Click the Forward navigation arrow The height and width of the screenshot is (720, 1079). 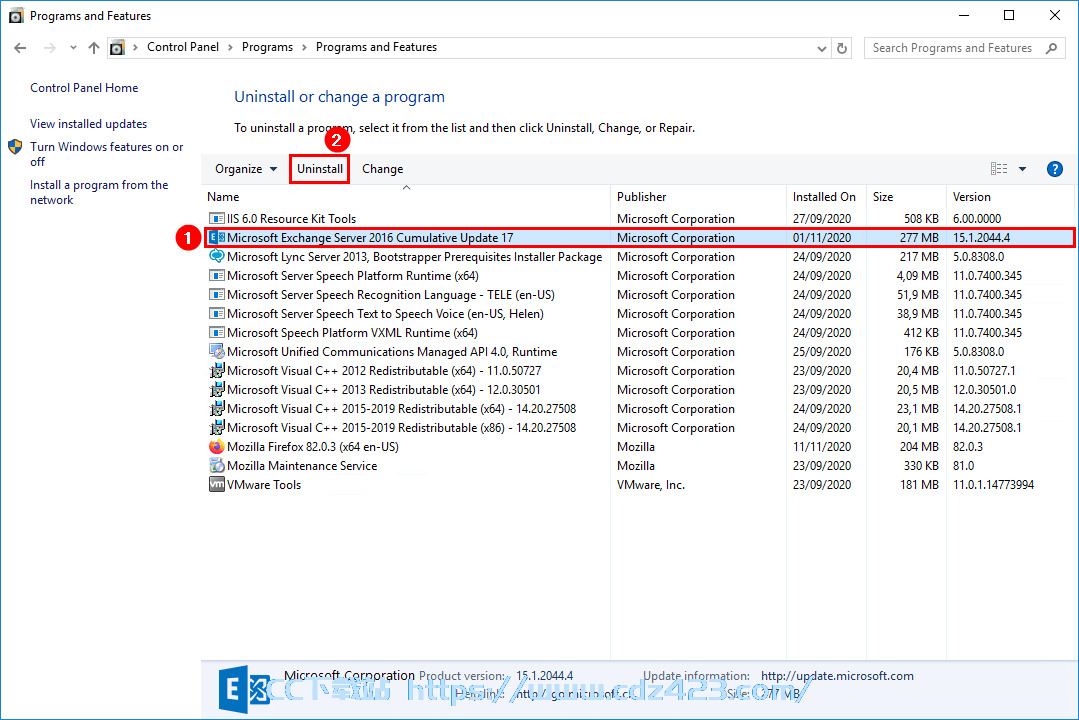pyautogui.click(x=50, y=47)
